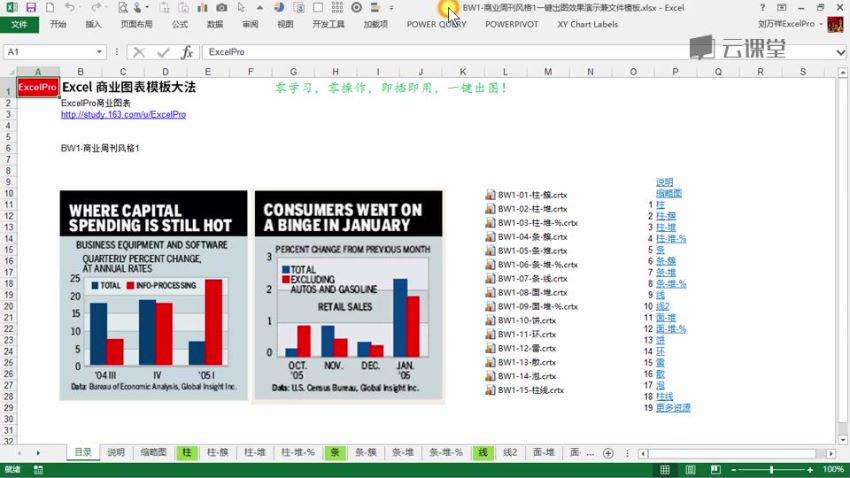Open the 文件 File menu
Image resolution: width=850 pixels, height=478 pixels.
click(x=20, y=24)
